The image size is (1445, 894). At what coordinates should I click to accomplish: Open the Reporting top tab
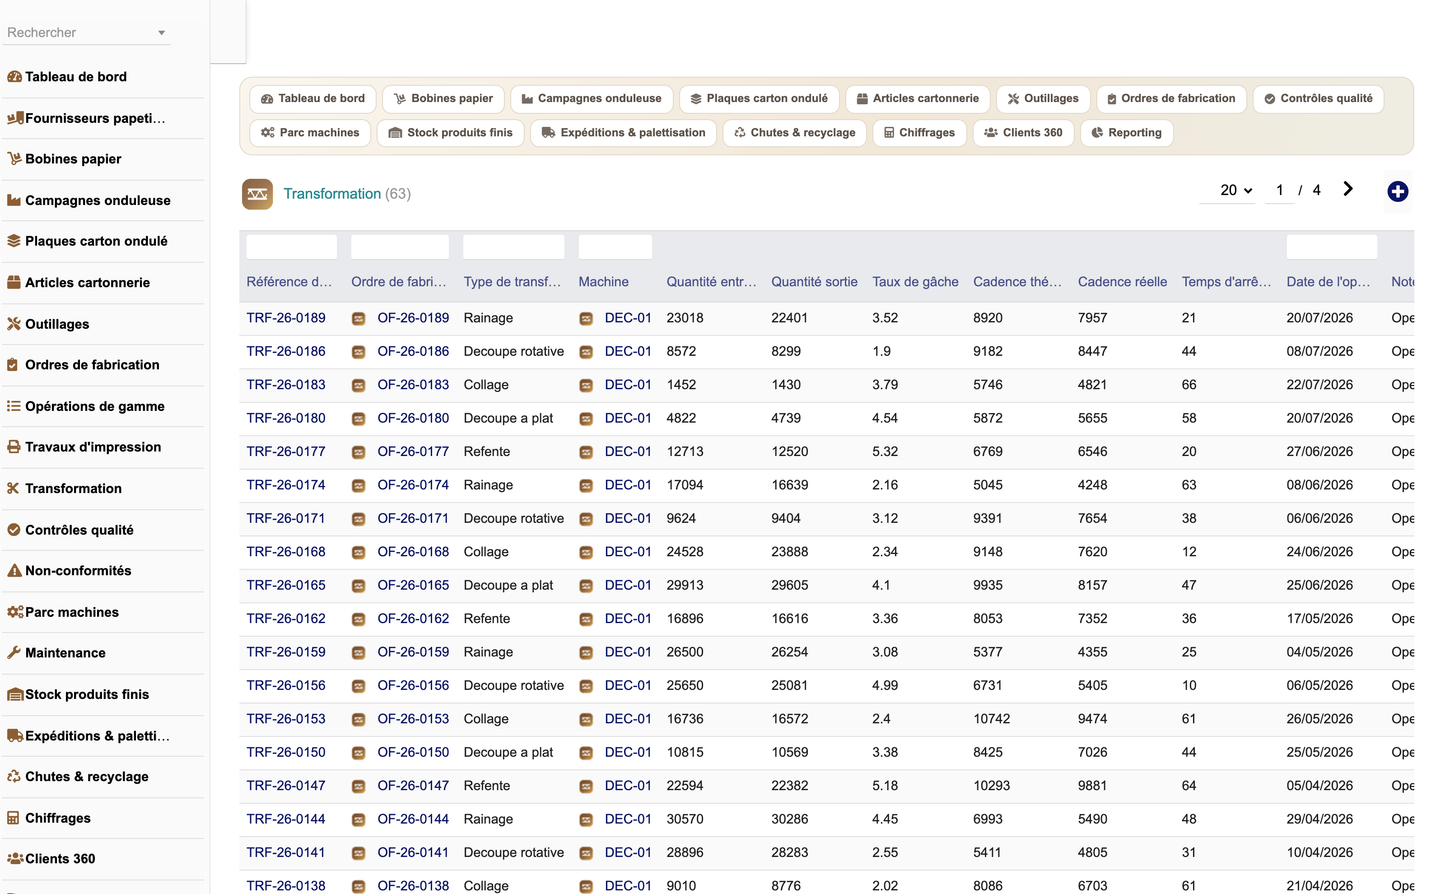click(x=1127, y=133)
